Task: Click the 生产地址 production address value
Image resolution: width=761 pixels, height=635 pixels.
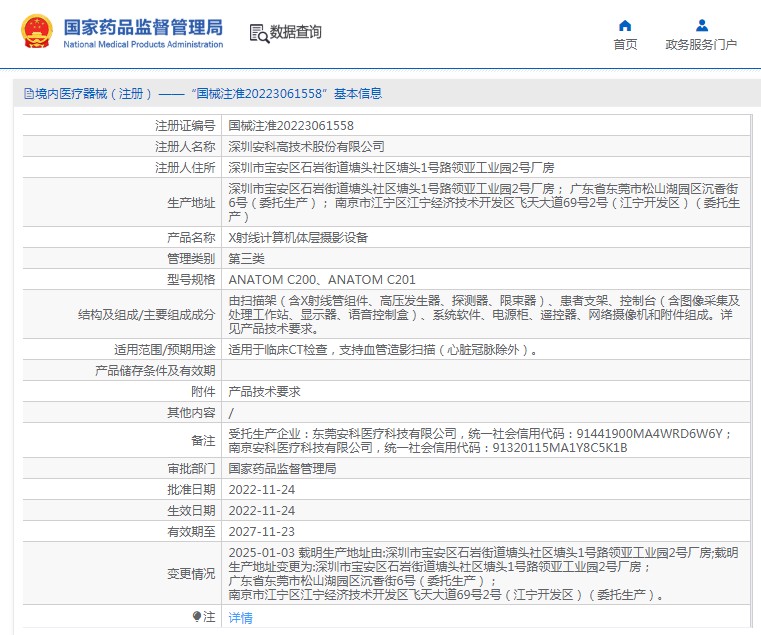Action: pyautogui.click(x=484, y=202)
